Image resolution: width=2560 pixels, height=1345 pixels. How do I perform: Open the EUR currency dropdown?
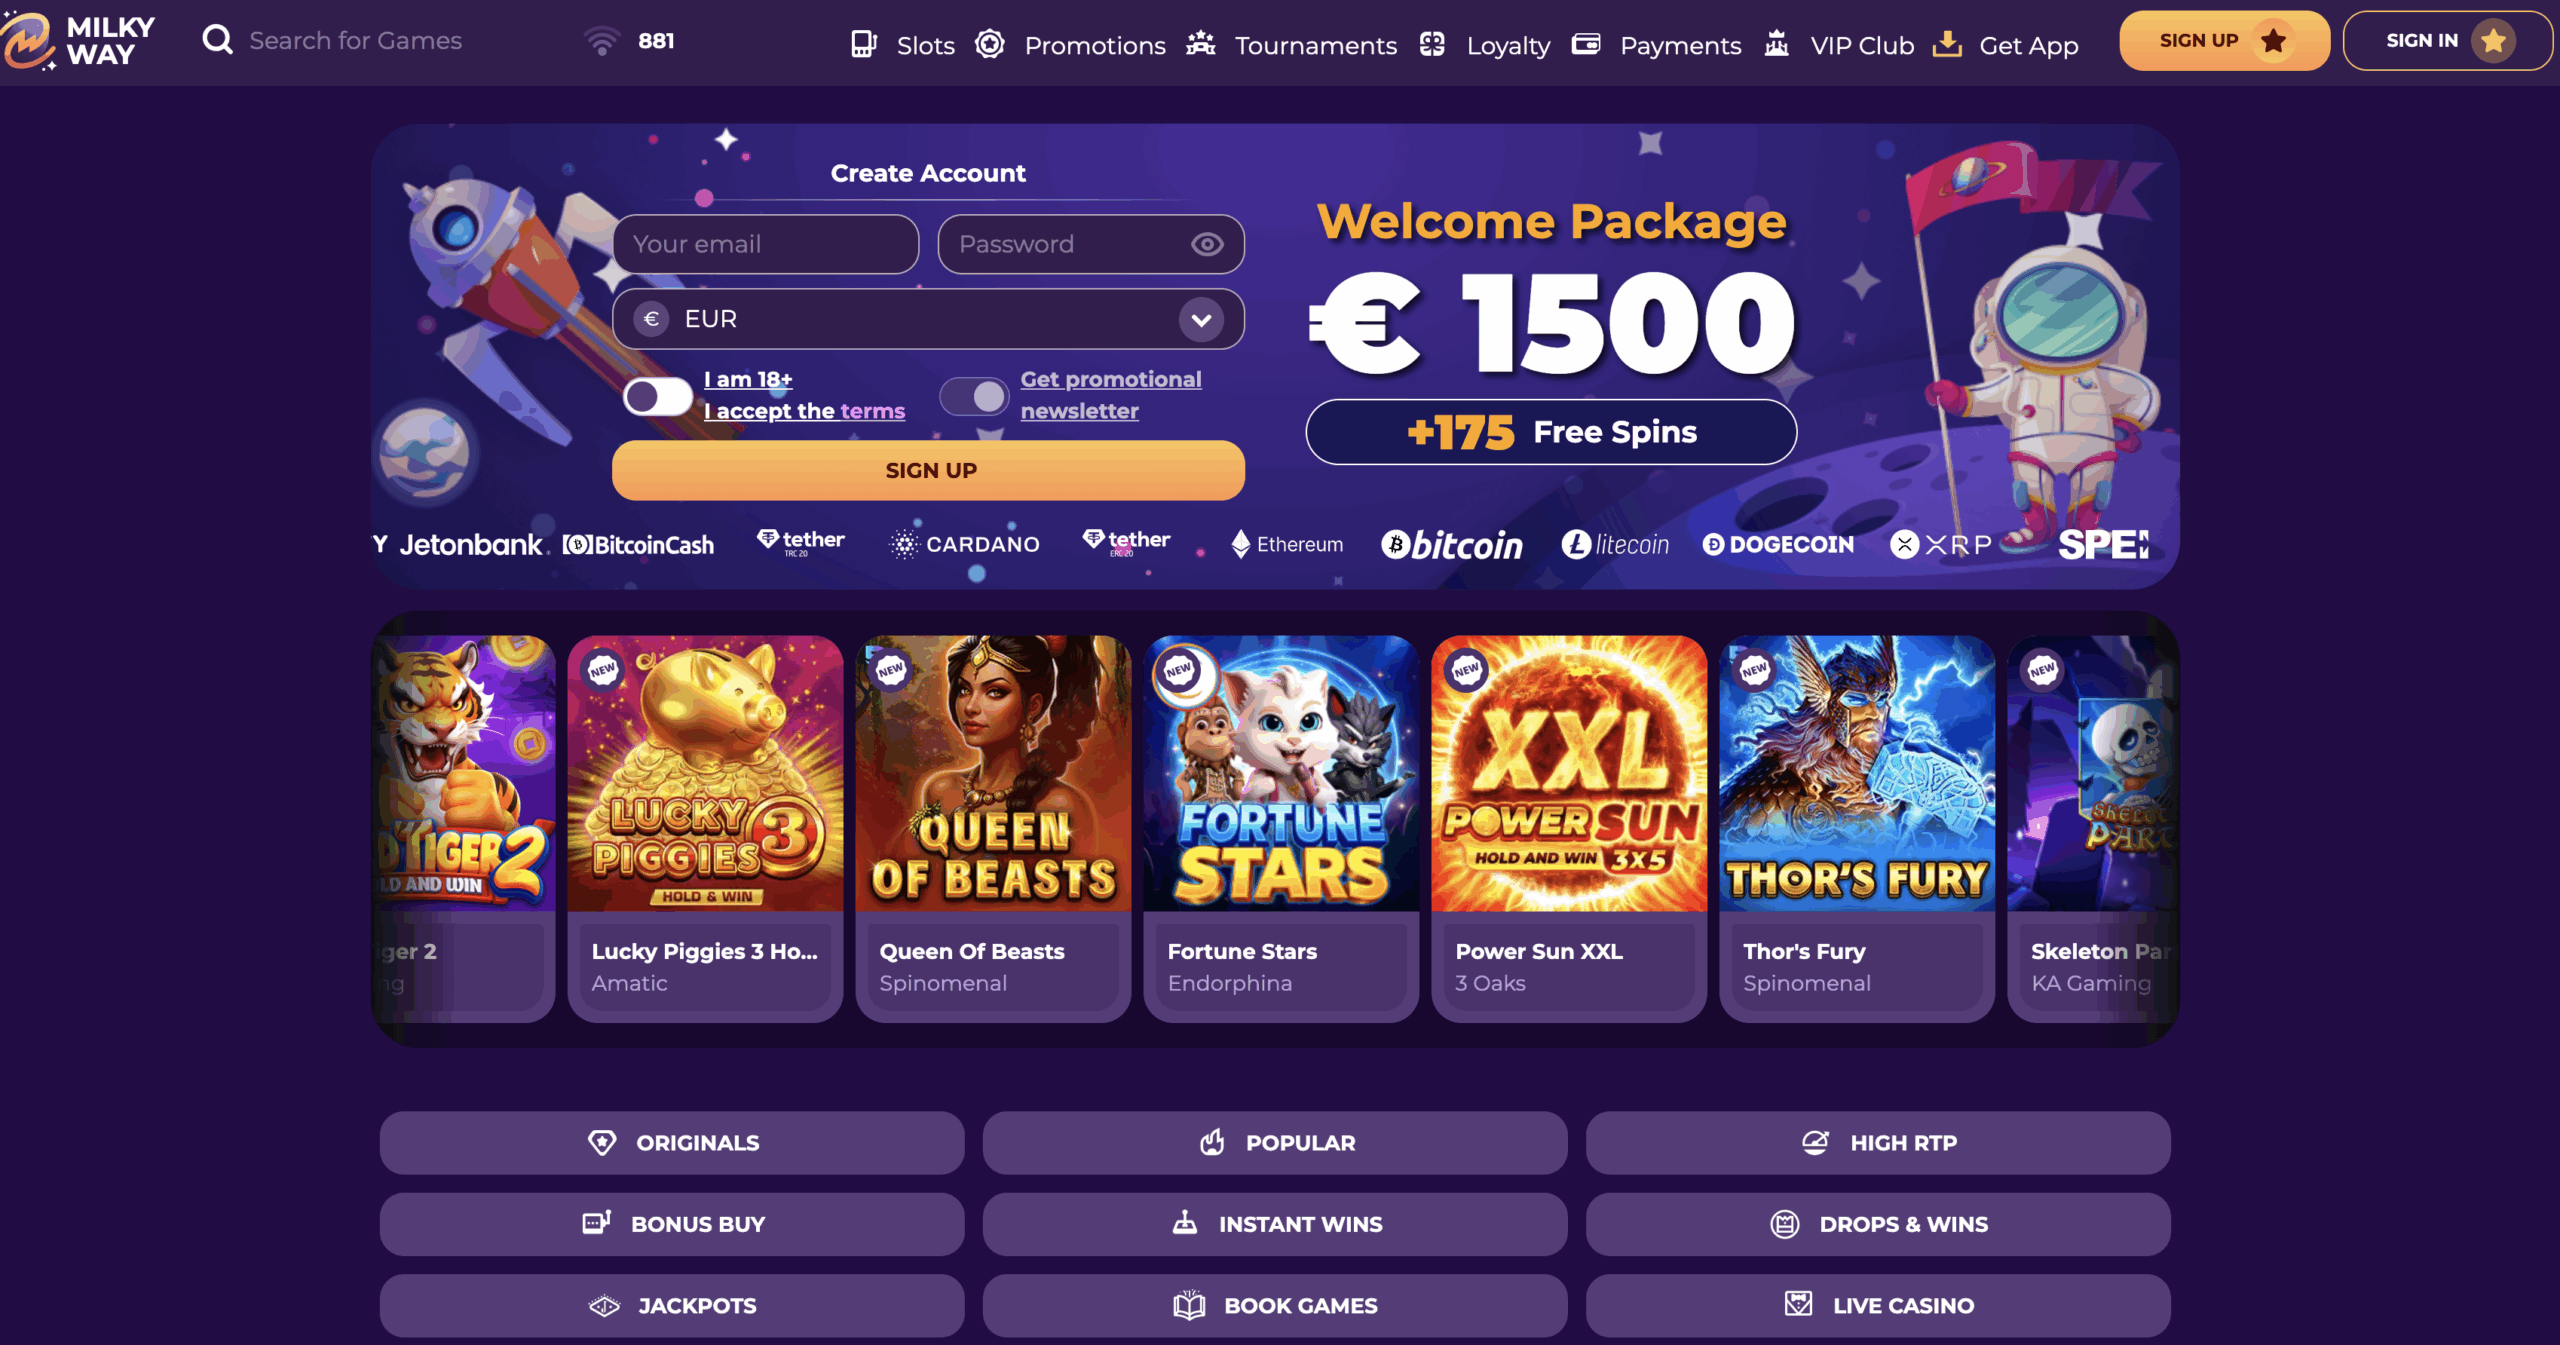928,319
